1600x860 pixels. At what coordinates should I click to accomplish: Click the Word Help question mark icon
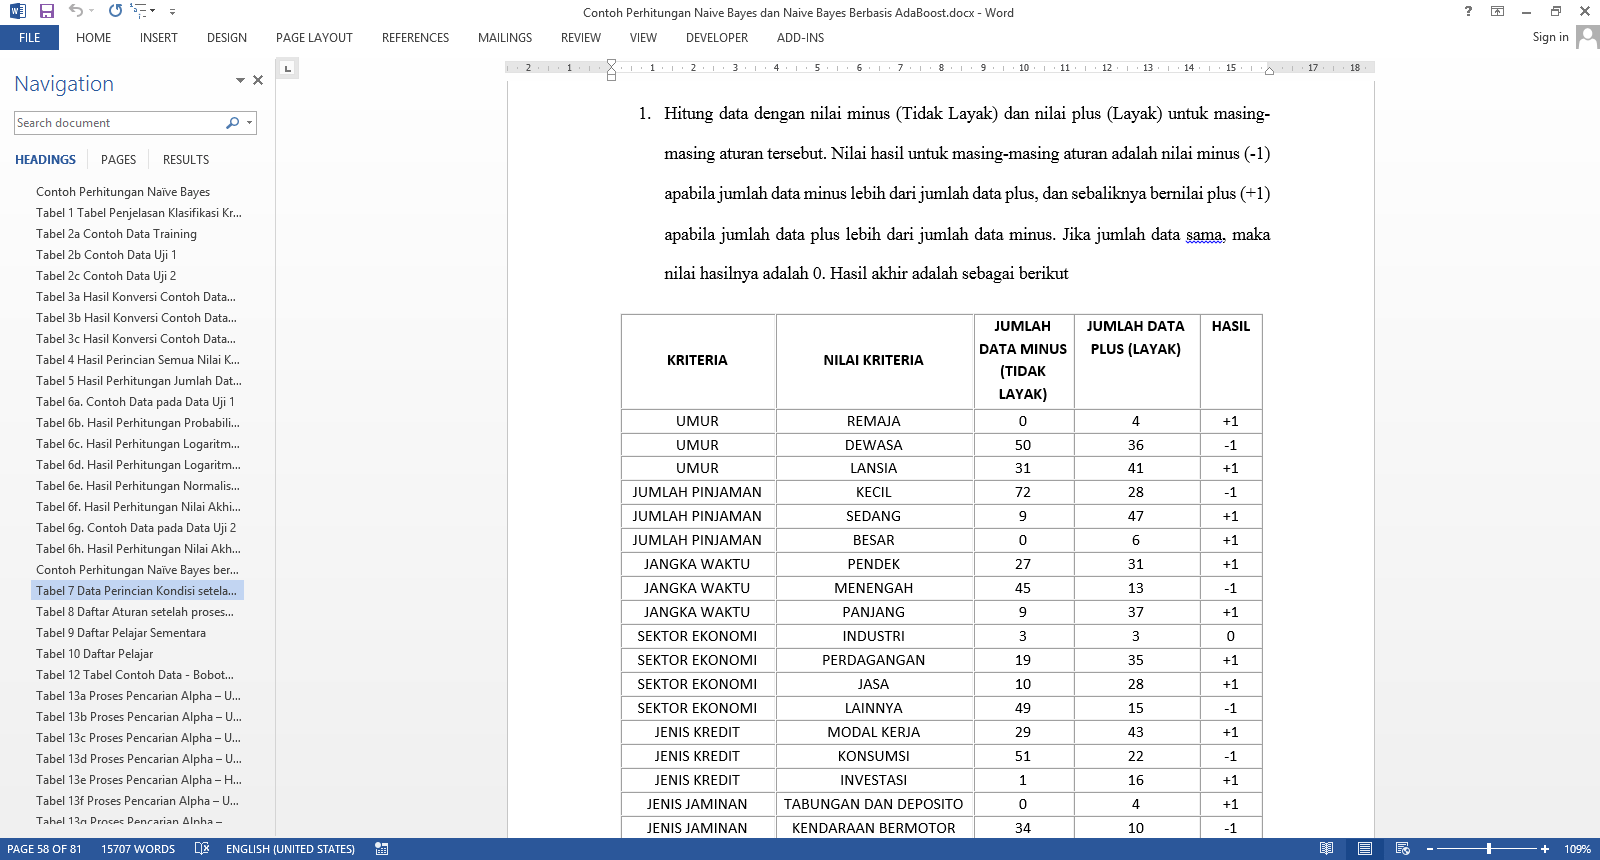click(1468, 11)
